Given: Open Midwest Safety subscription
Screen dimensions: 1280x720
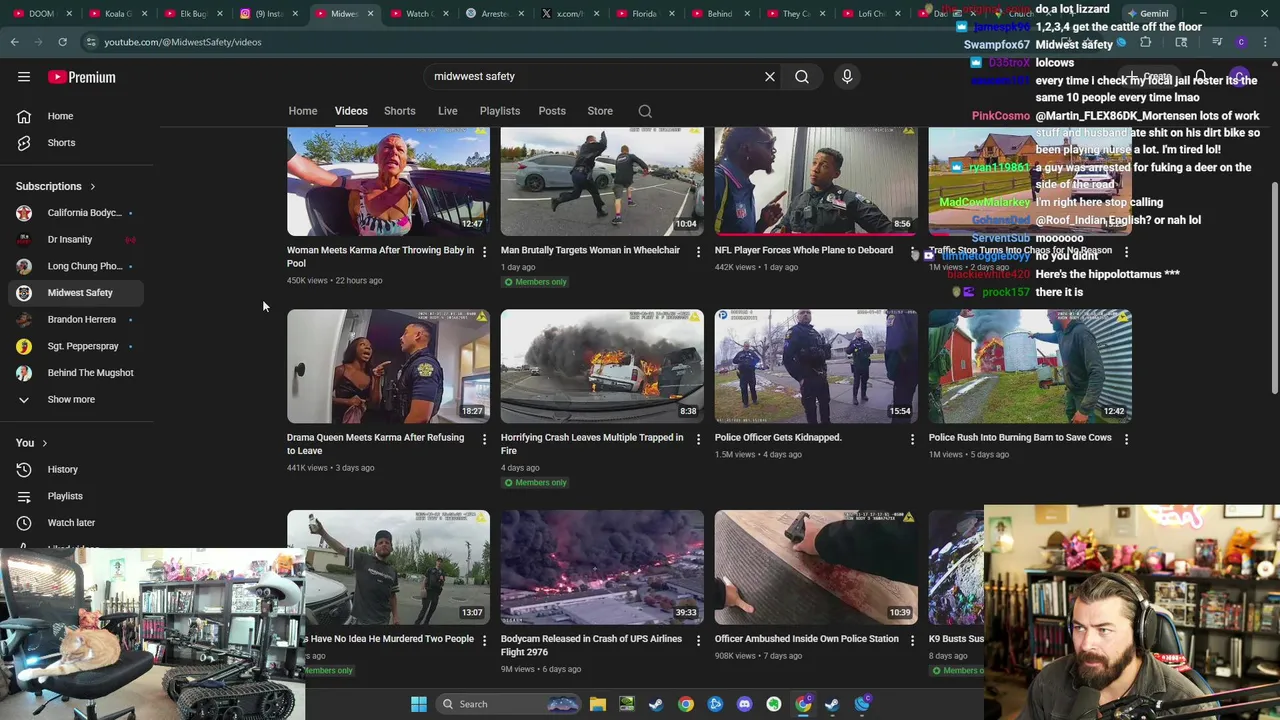Looking at the screenshot, I should click(x=76, y=293).
